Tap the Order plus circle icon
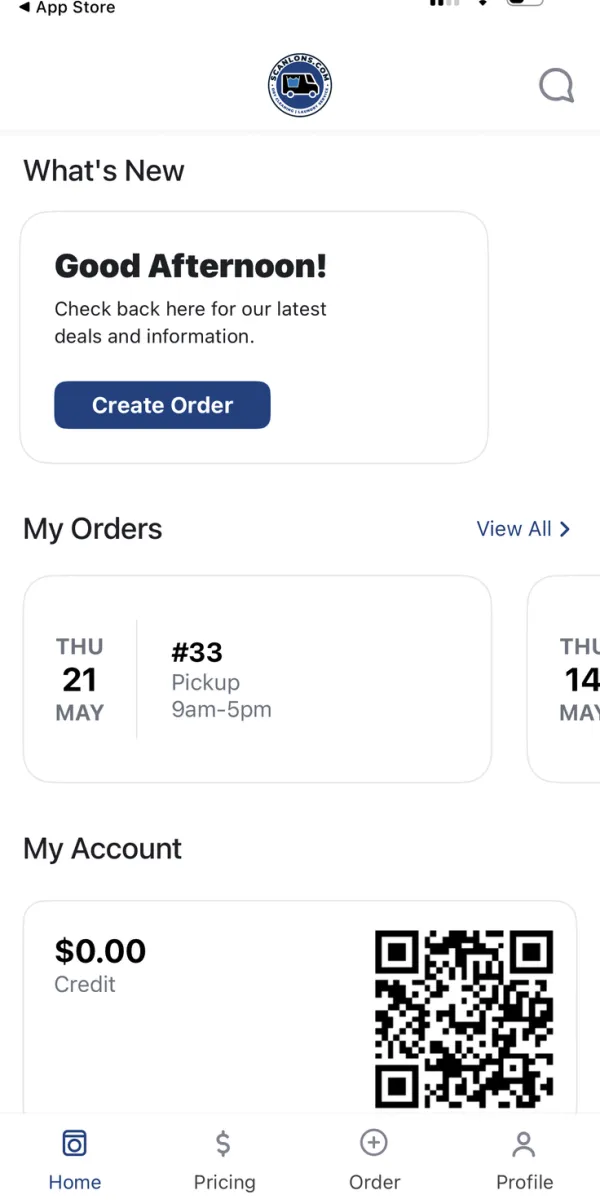 click(374, 1142)
